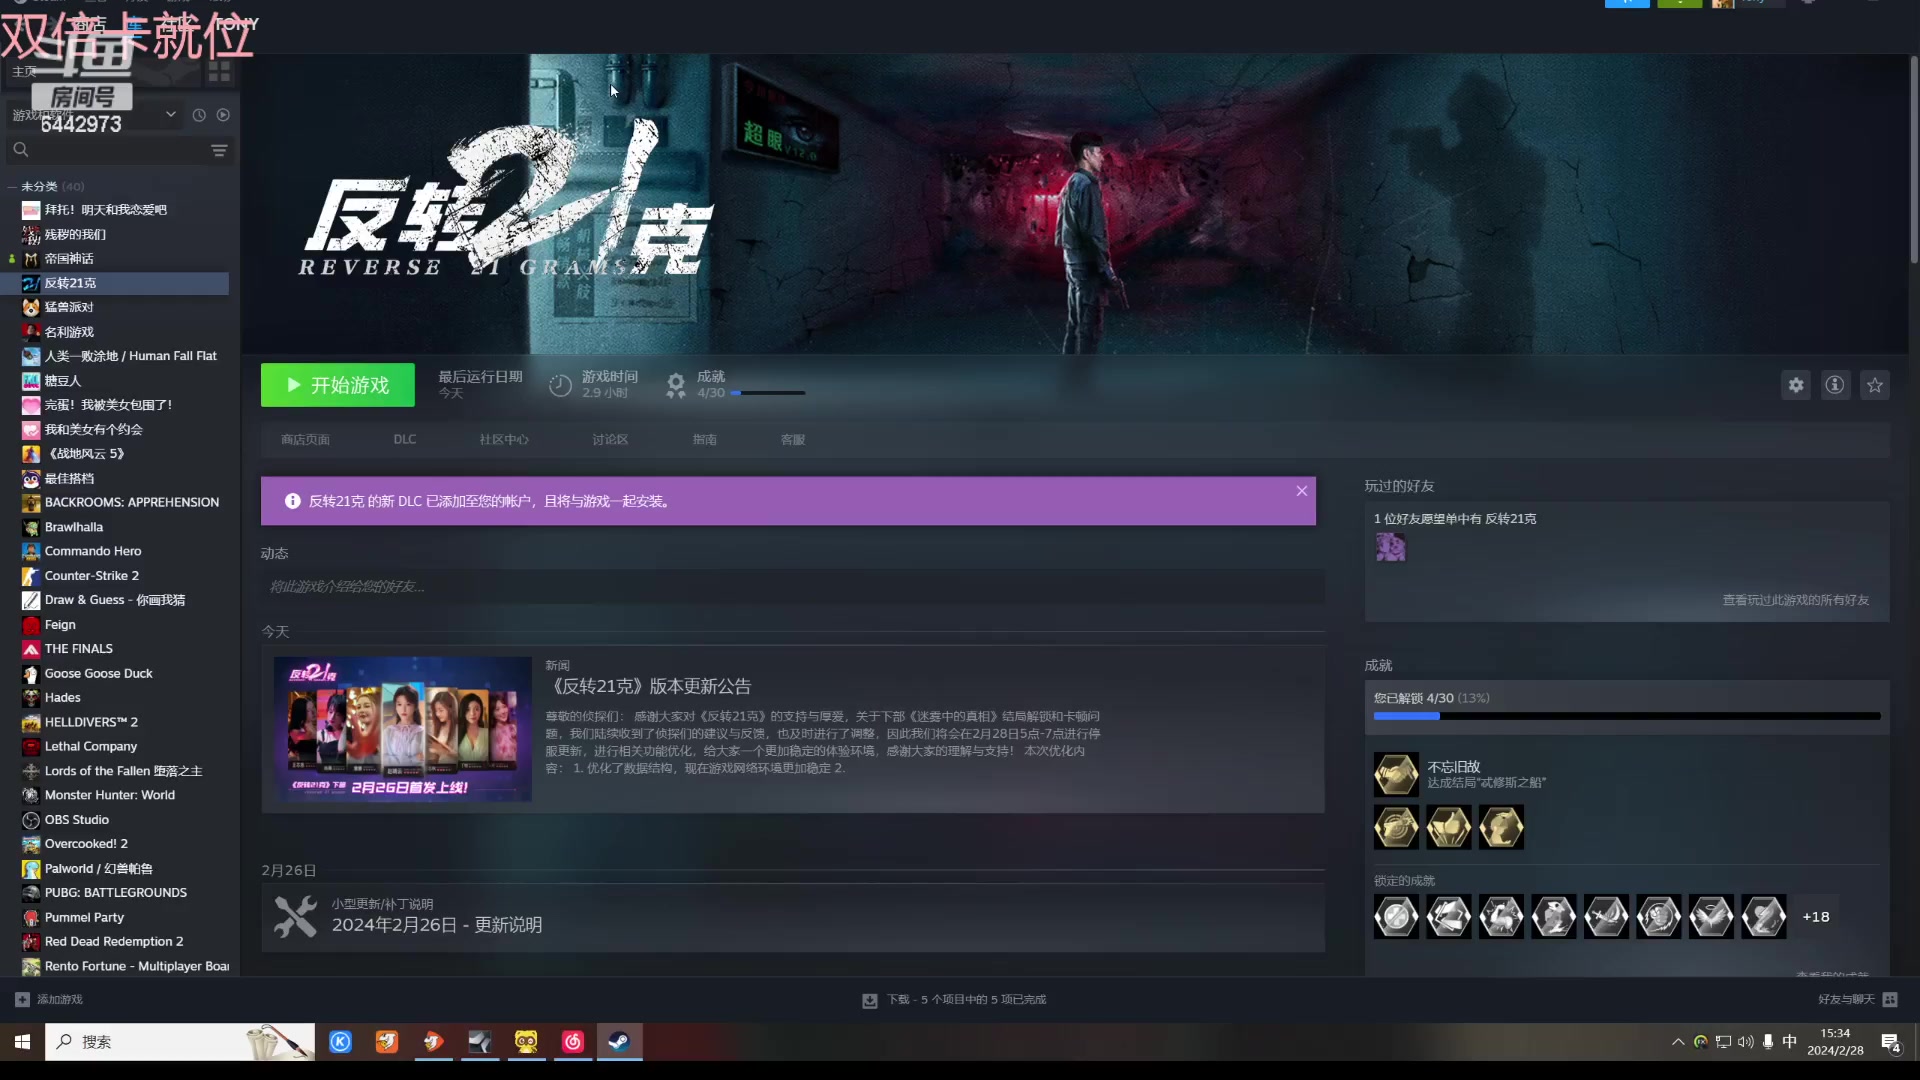
Task: Collapse the 未分类 category
Action: pos(12,187)
